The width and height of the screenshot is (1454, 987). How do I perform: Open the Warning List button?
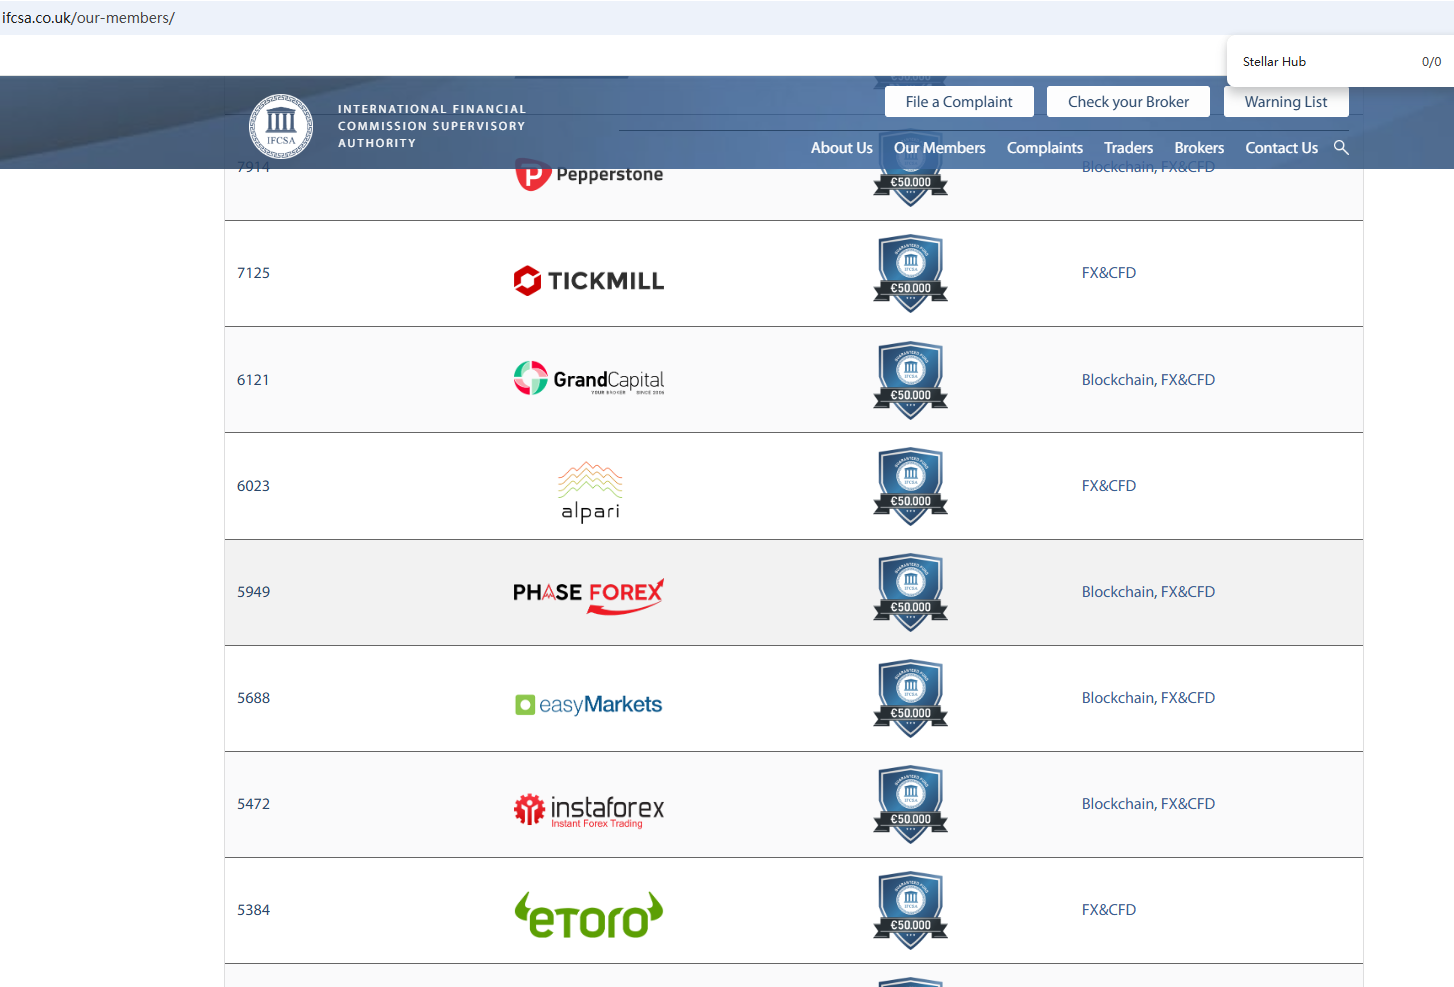point(1285,102)
